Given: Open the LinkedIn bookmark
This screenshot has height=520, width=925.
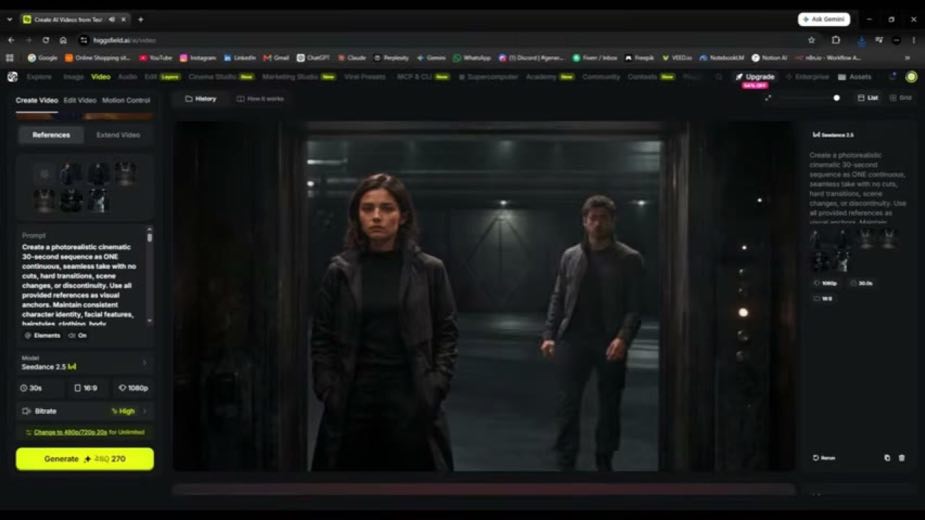Looking at the screenshot, I should coord(240,58).
